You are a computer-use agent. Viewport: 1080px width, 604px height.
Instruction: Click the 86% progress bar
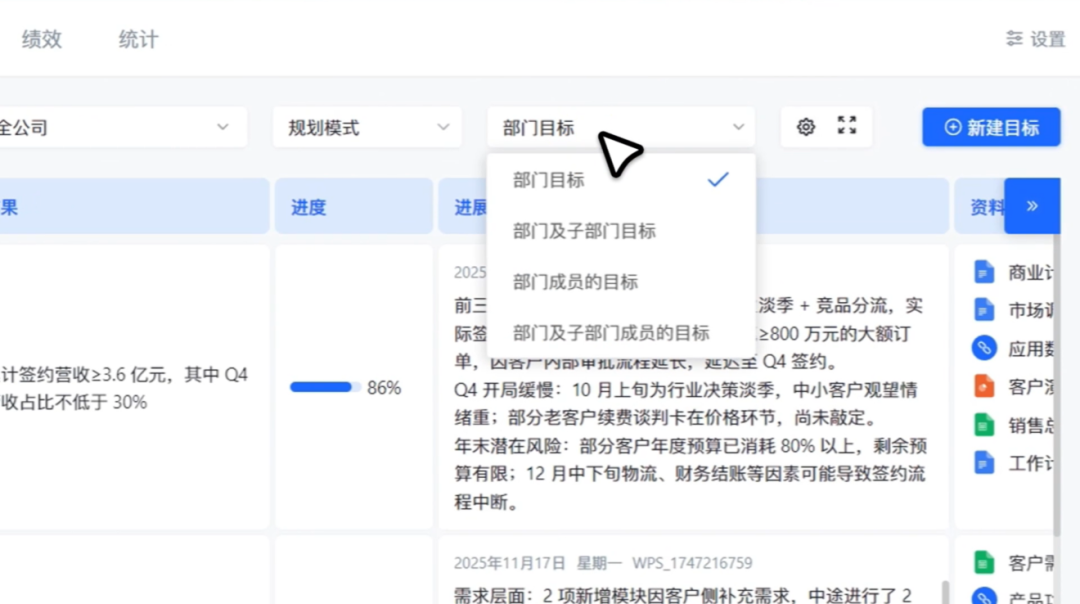click(324, 387)
